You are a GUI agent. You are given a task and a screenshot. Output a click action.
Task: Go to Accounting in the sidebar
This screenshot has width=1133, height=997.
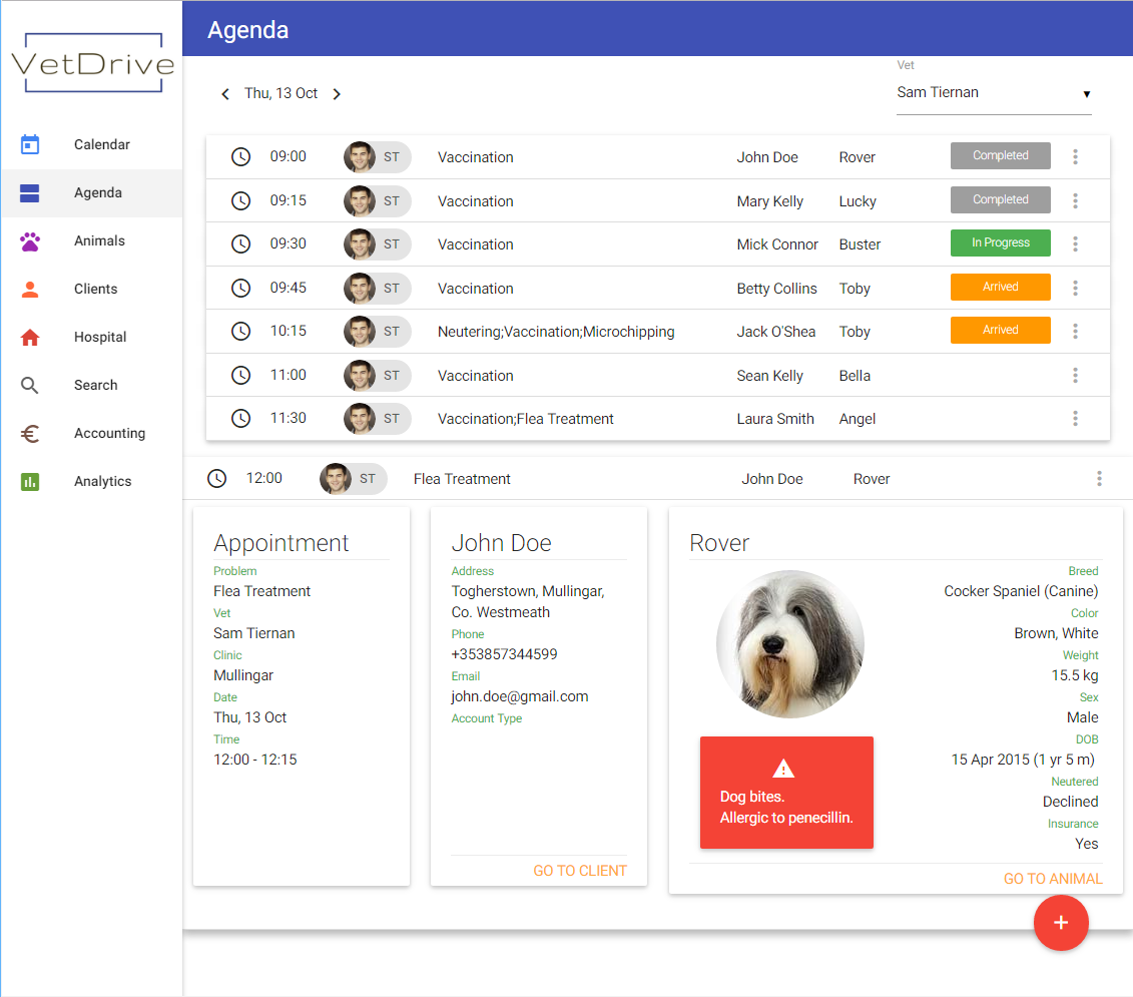[92, 433]
